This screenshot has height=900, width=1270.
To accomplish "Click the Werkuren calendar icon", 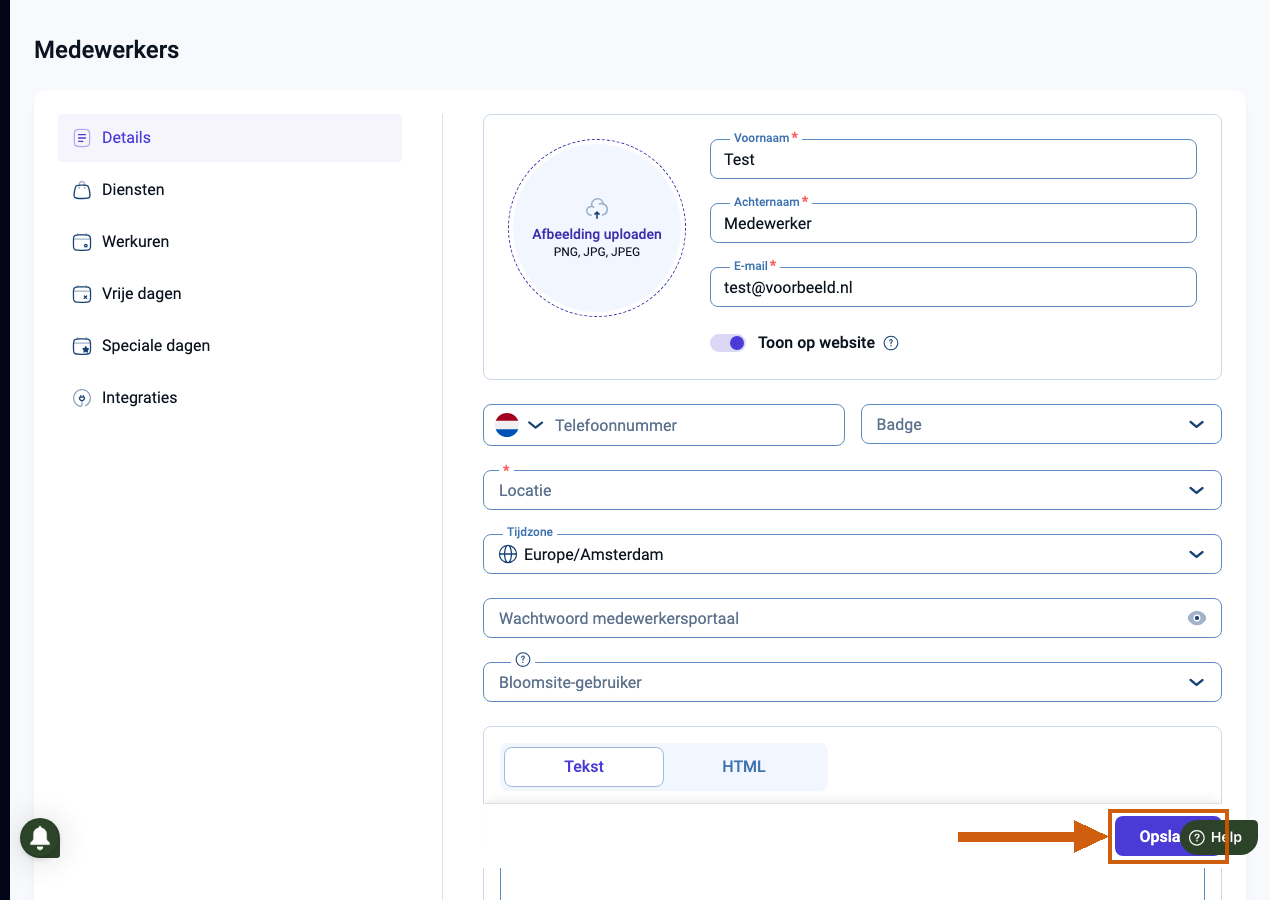I will click(x=82, y=242).
